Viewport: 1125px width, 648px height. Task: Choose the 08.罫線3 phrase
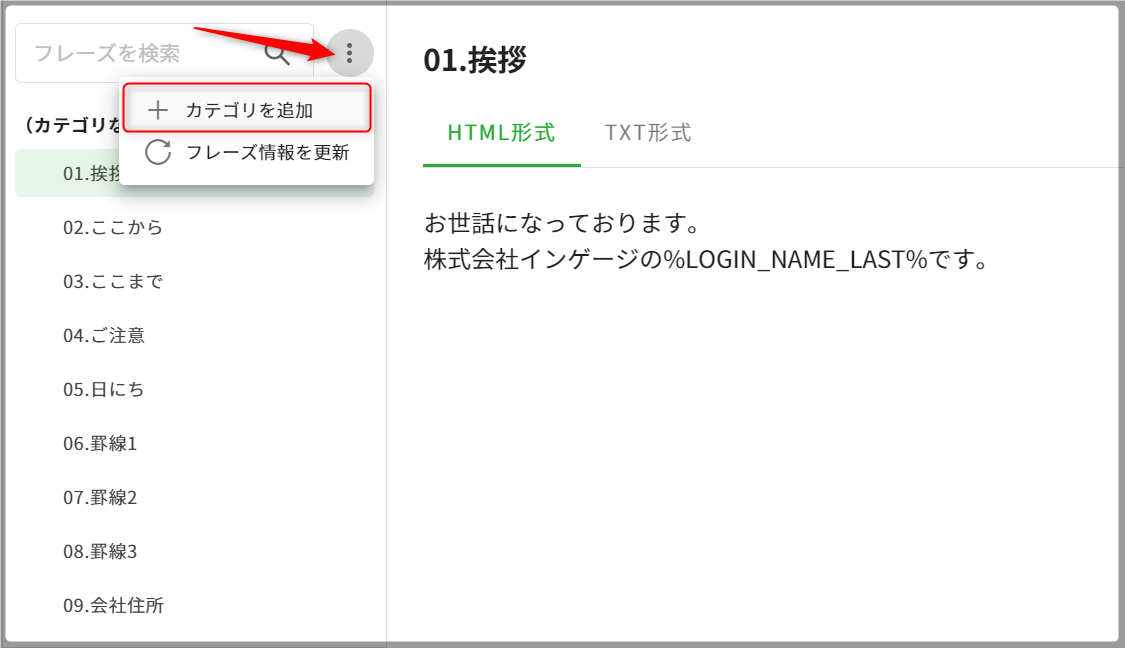click(x=100, y=551)
